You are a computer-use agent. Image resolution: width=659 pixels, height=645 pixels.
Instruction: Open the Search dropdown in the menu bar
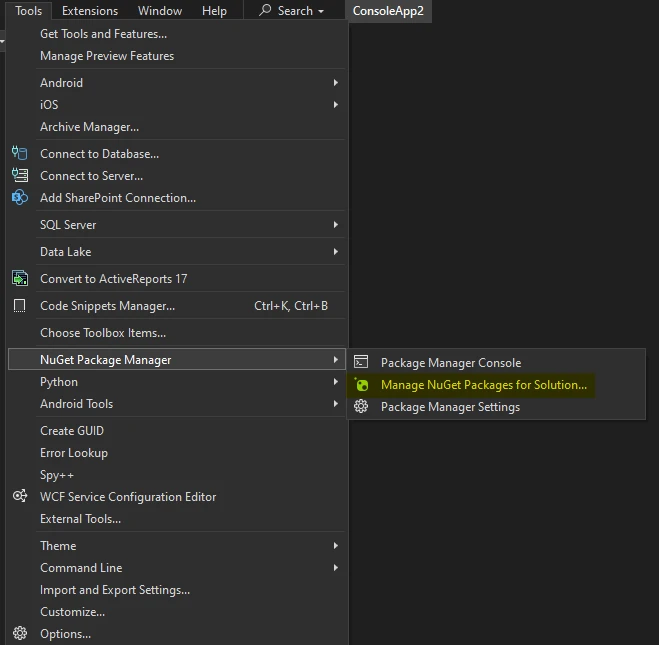[x=292, y=11]
